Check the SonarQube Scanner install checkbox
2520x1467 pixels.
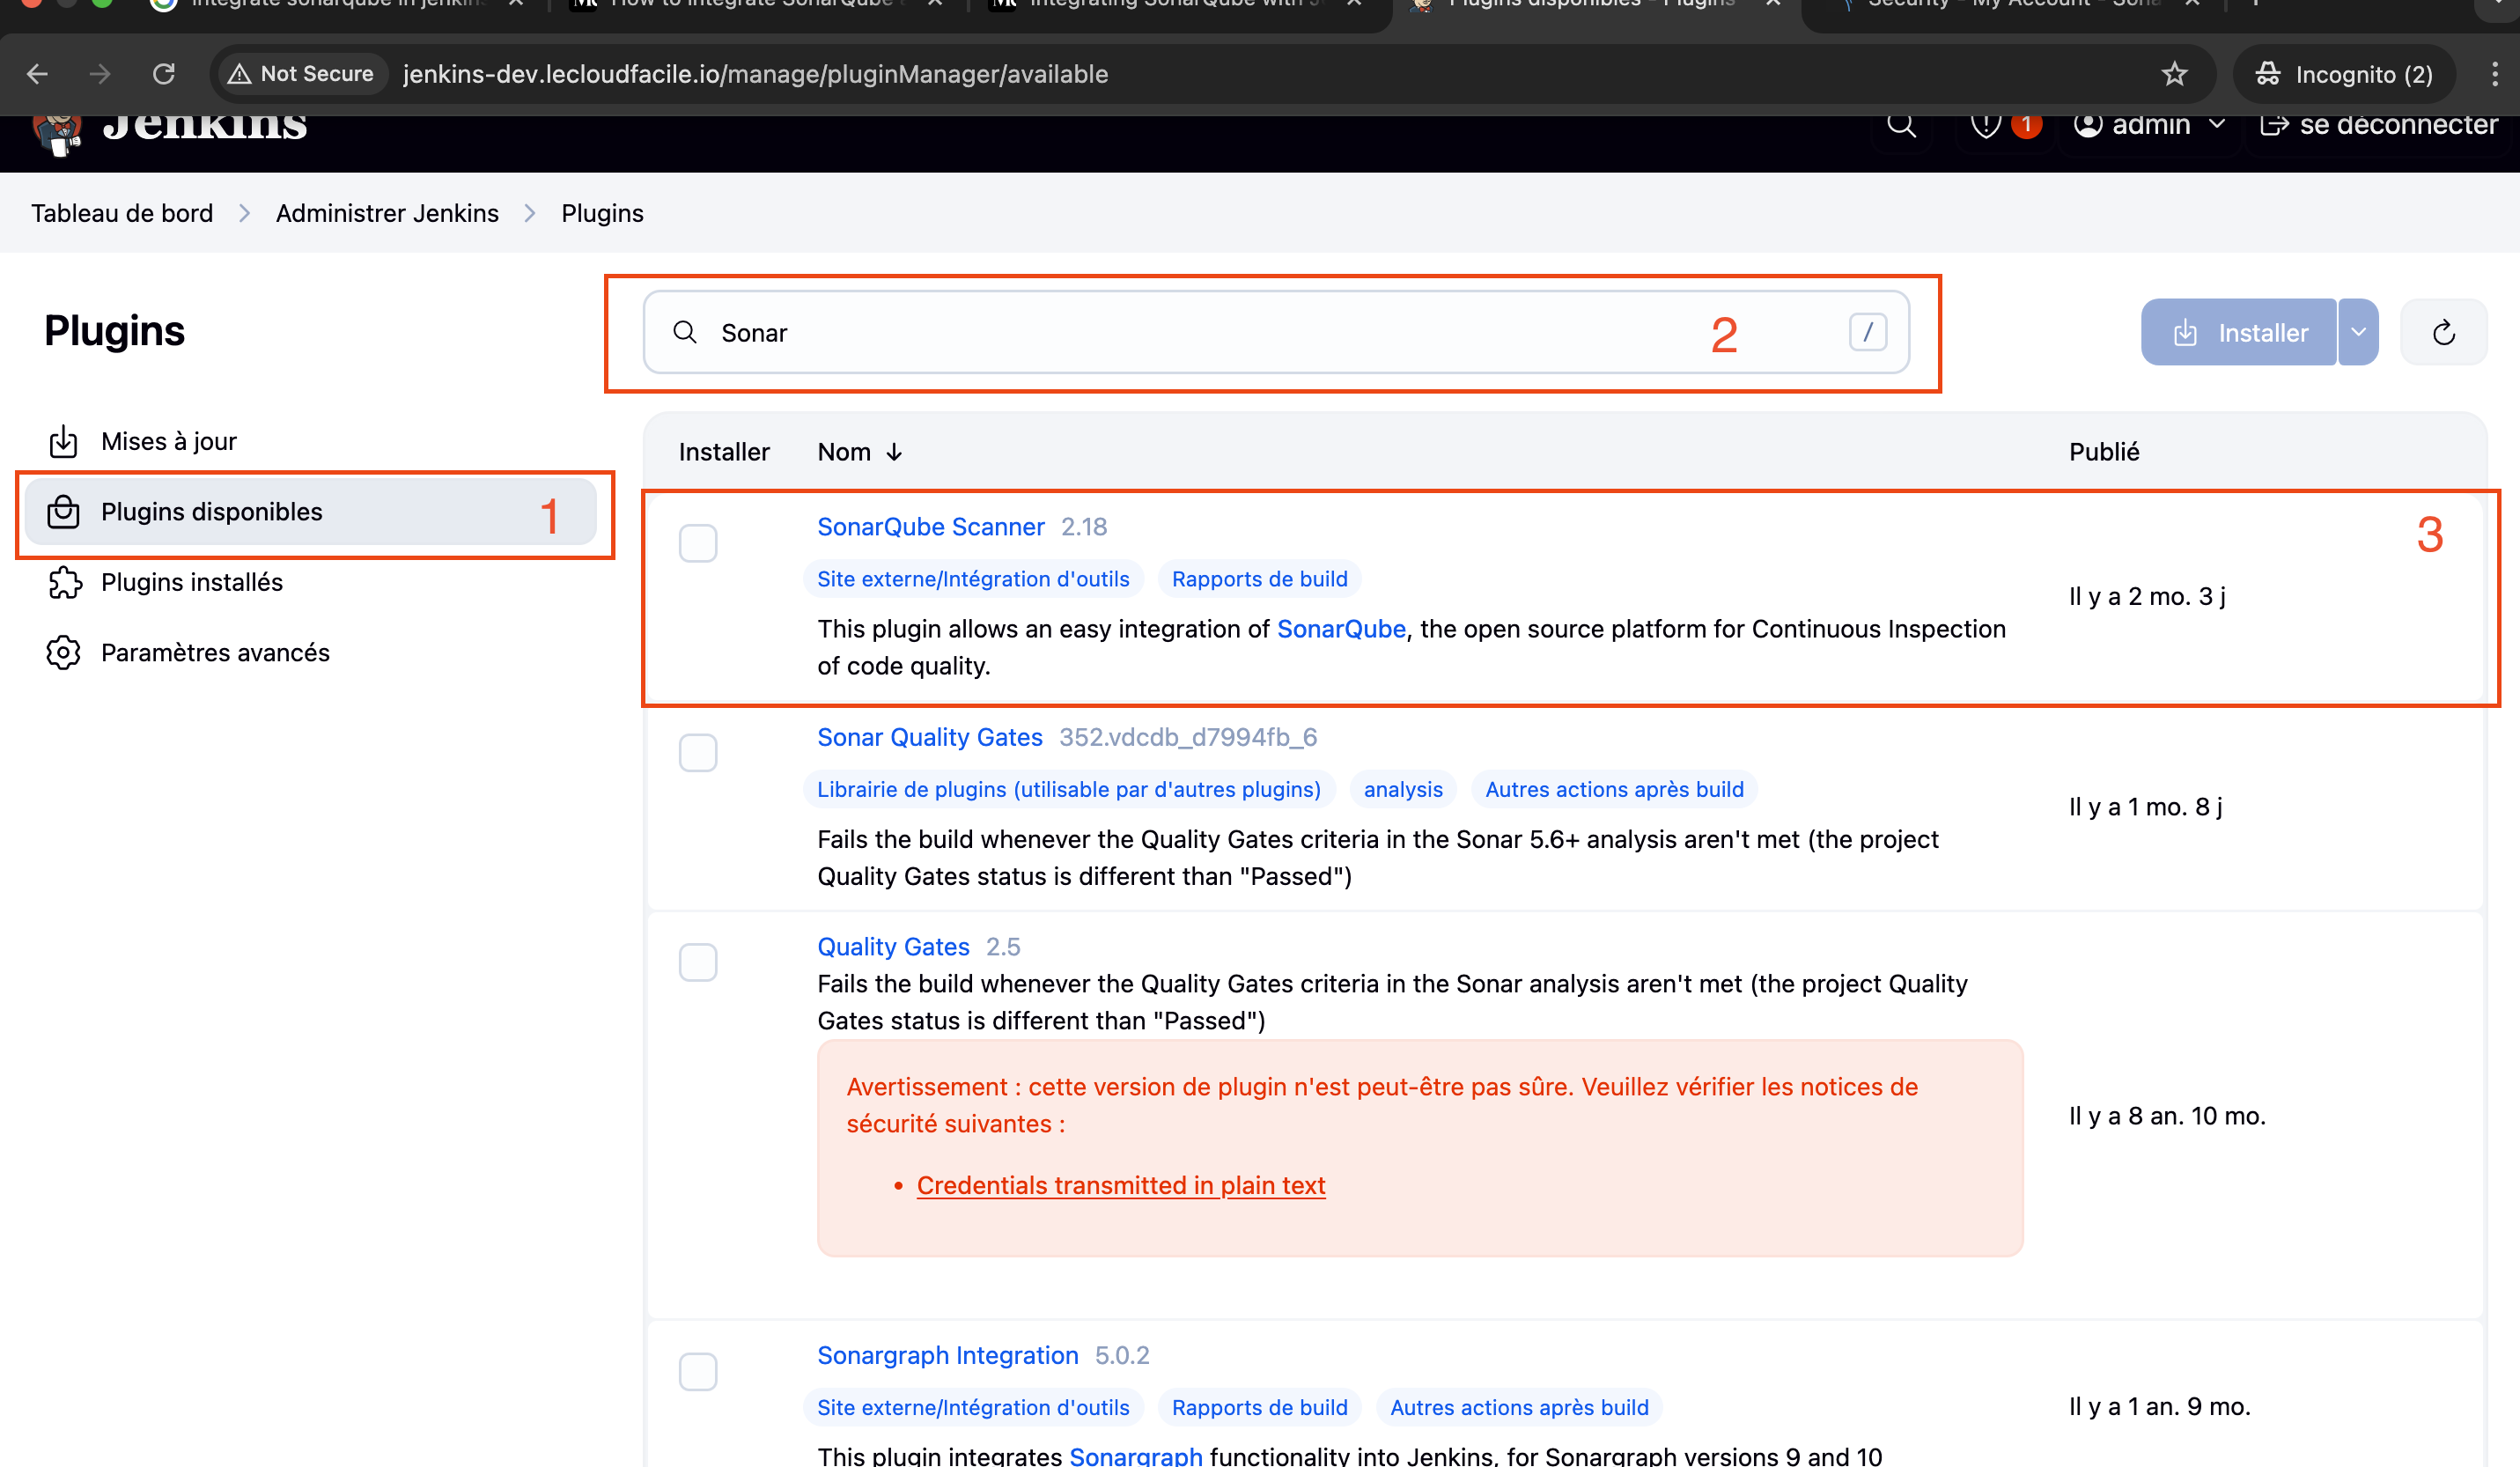pos(698,543)
